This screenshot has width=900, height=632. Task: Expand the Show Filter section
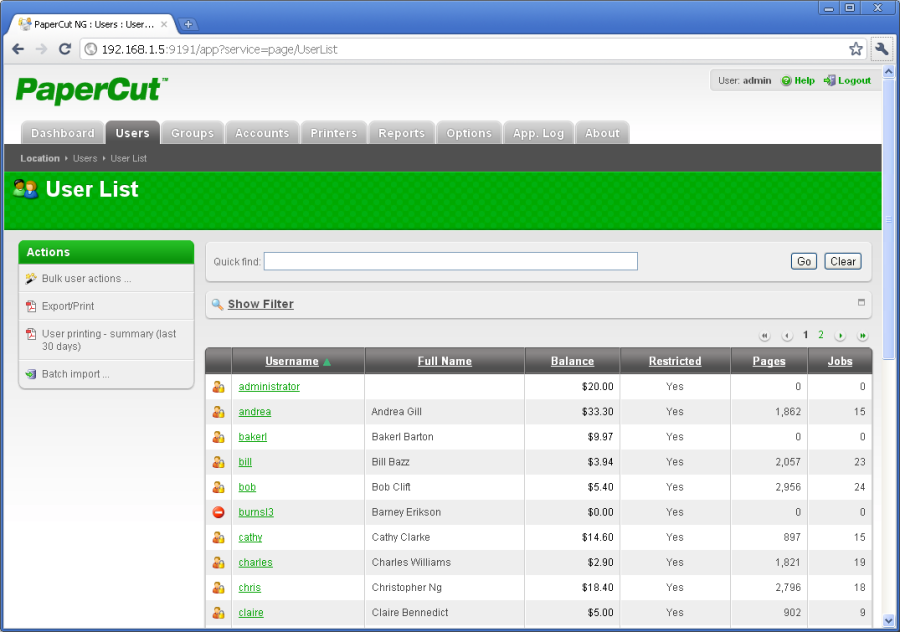click(x=260, y=304)
